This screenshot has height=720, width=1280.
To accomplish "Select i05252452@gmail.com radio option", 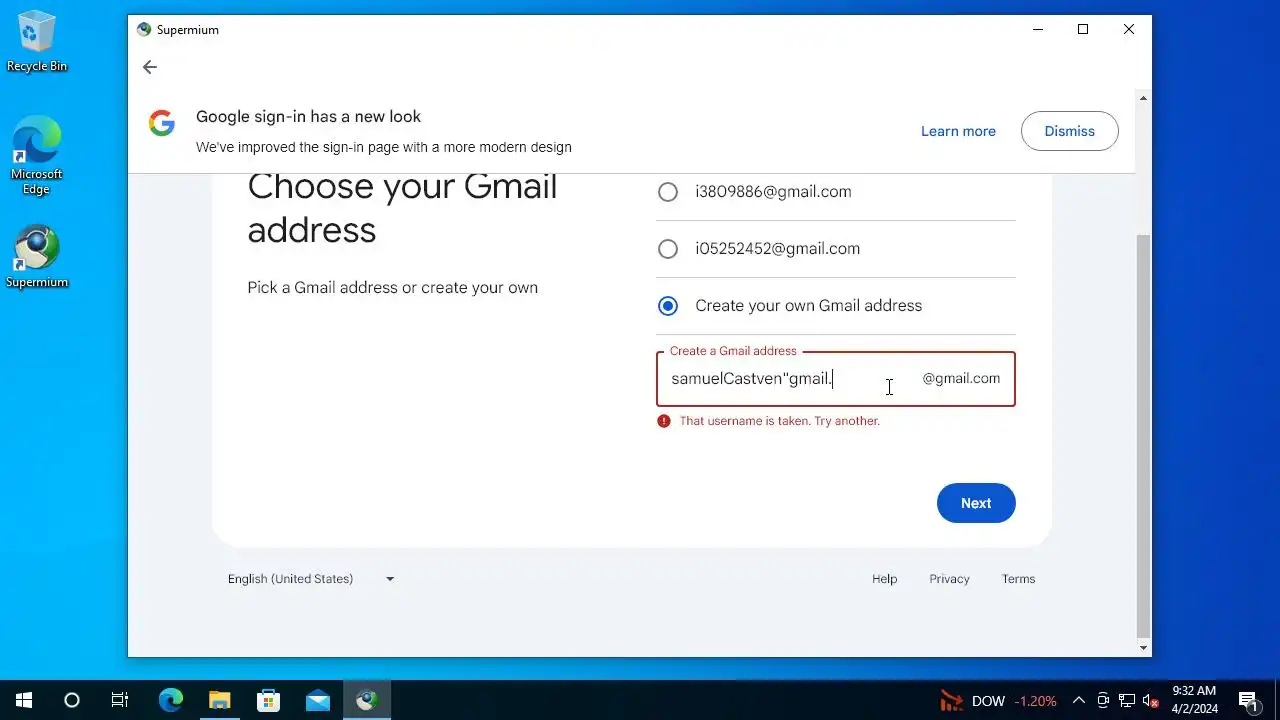I will click(x=668, y=249).
